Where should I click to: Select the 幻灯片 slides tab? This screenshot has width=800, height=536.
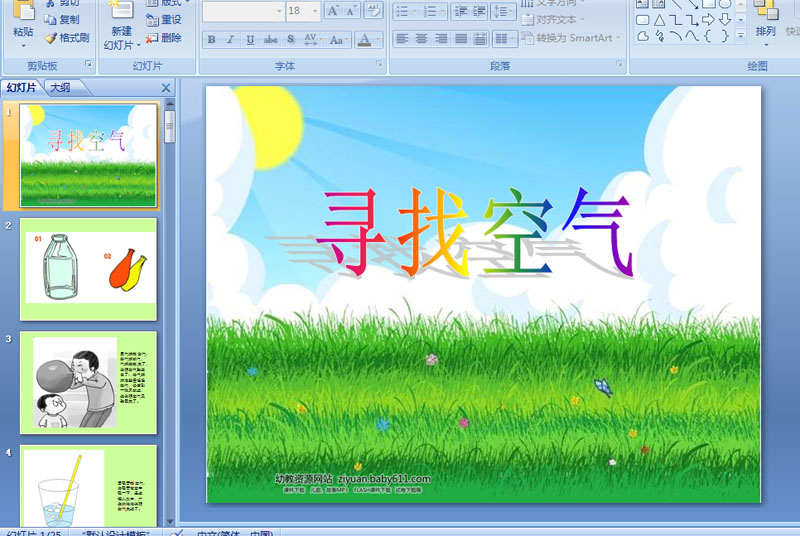pyautogui.click(x=22, y=88)
